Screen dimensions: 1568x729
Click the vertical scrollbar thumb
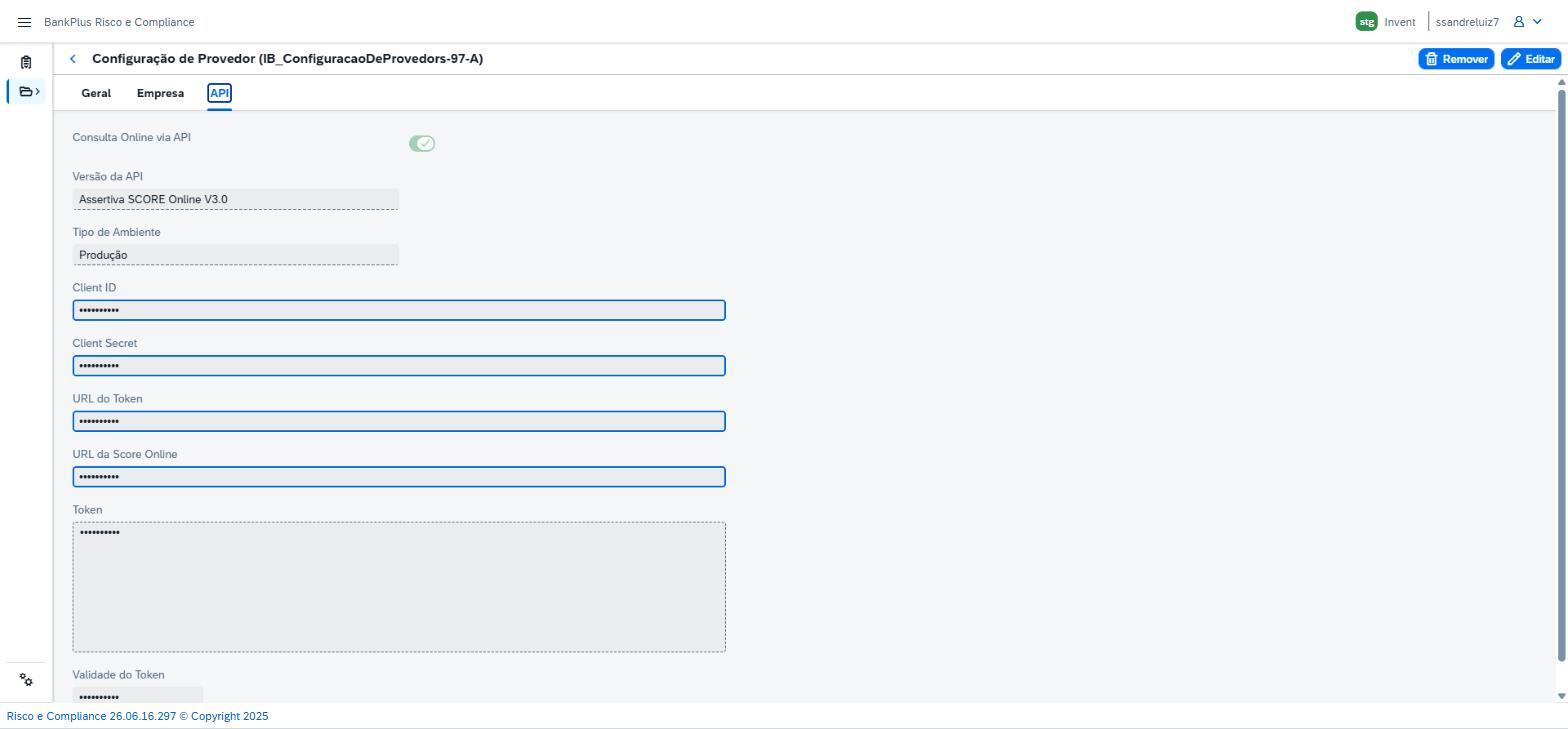[x=1562, y=376]
